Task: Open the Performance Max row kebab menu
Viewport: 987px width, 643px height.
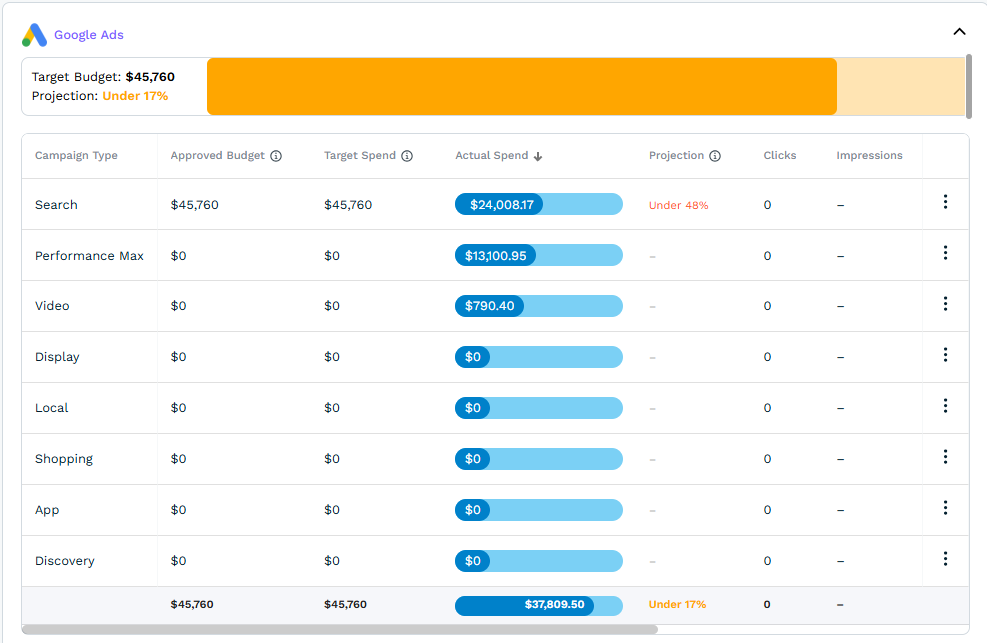Action: (945, 253)
